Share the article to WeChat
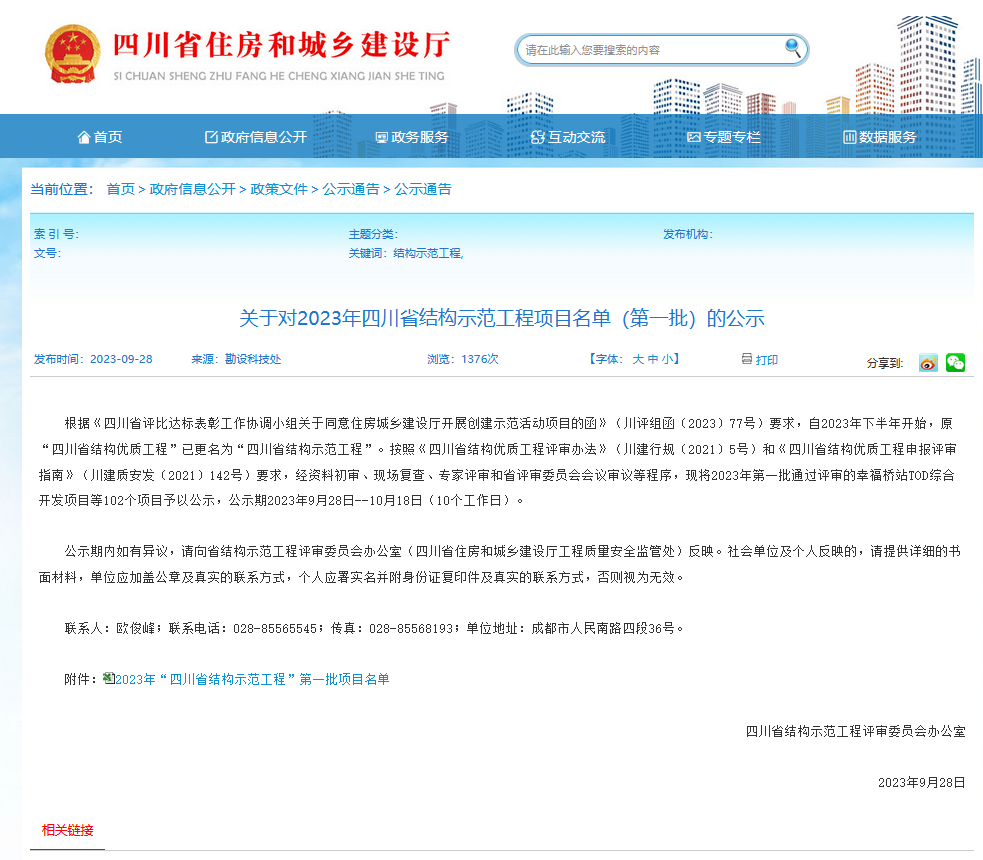Screen dimensions: 983x860 [x=955, y=362]
